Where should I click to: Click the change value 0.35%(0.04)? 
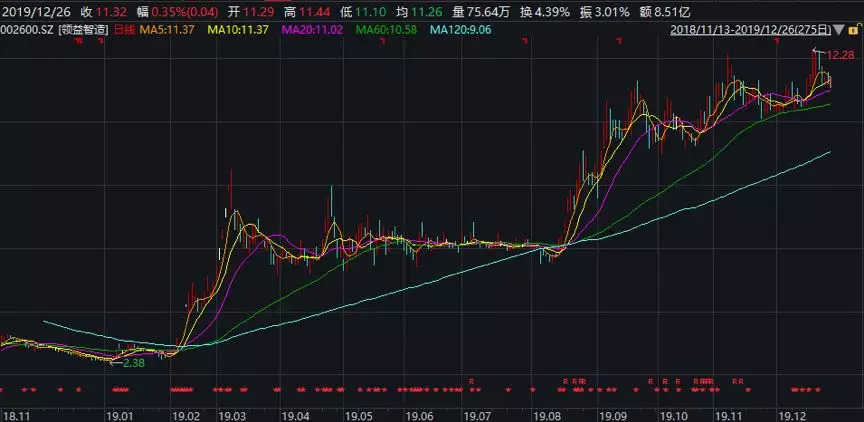tap(184, 11)
